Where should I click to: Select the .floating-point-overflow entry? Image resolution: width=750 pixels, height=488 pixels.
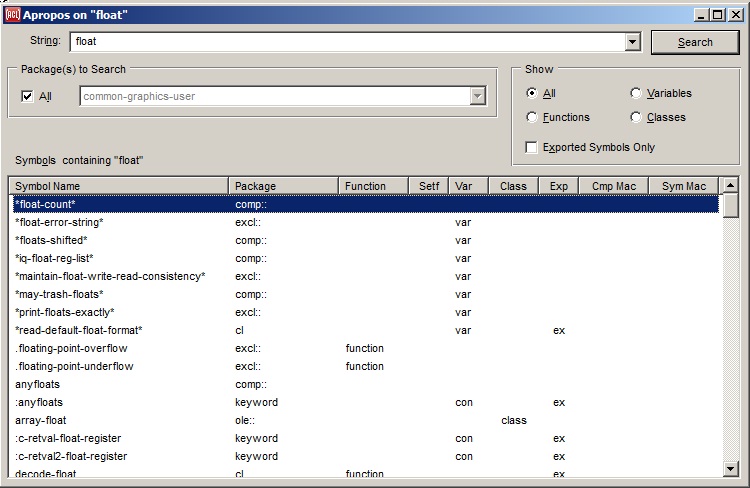(71, 348)
